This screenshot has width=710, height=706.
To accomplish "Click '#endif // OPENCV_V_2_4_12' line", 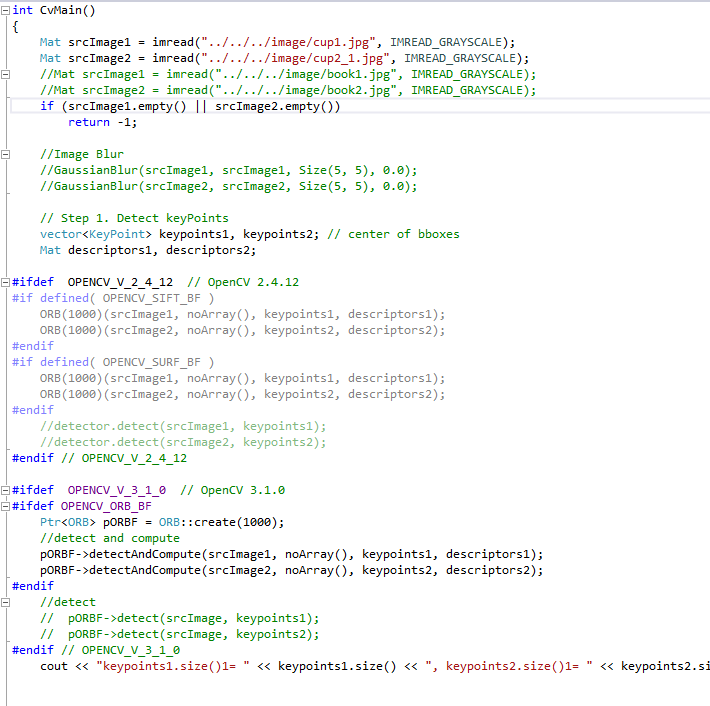I will (100, 458).
